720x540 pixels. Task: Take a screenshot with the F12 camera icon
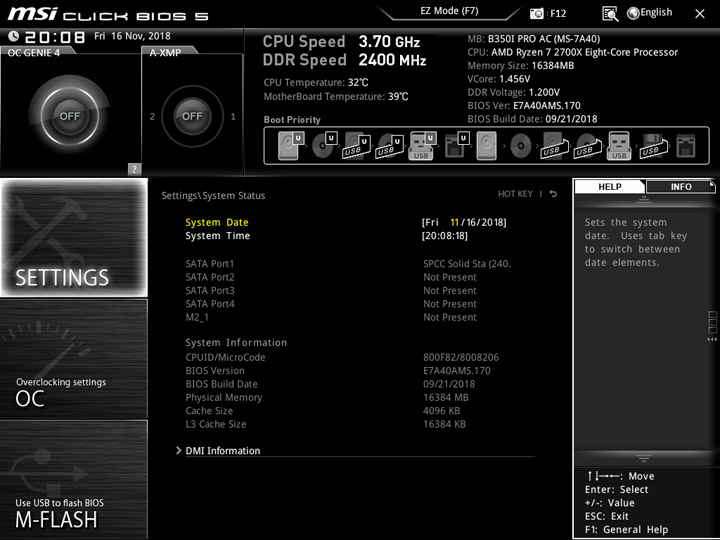pos(536,14)
